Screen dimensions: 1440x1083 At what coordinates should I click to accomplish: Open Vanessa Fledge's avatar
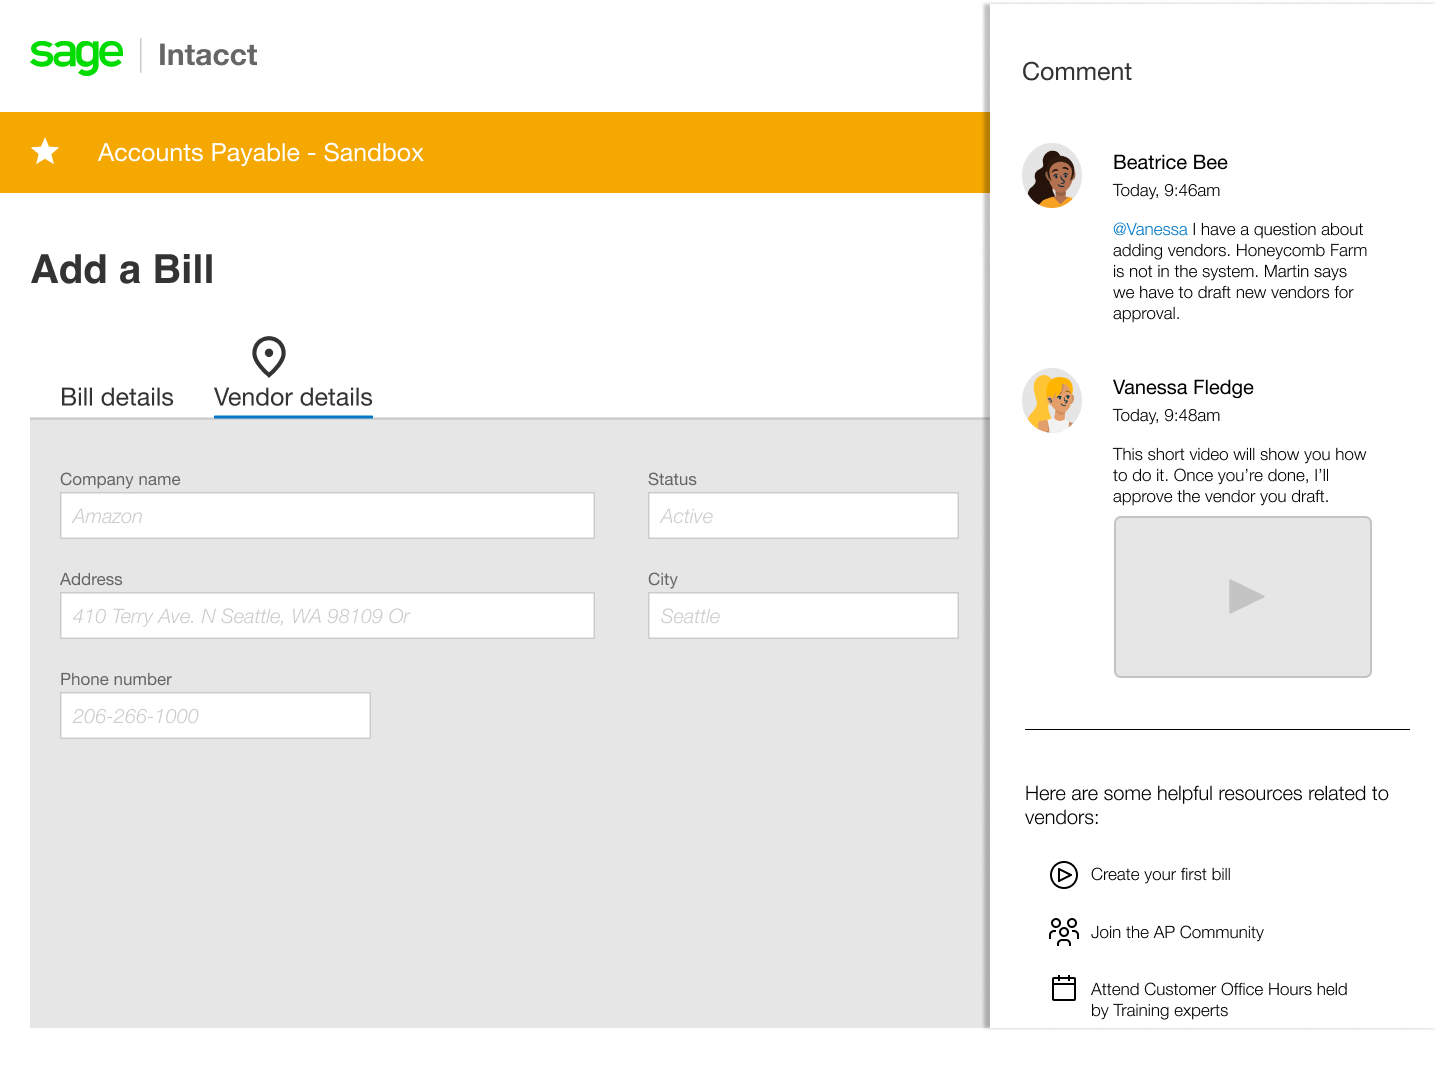click(1052, 400)
